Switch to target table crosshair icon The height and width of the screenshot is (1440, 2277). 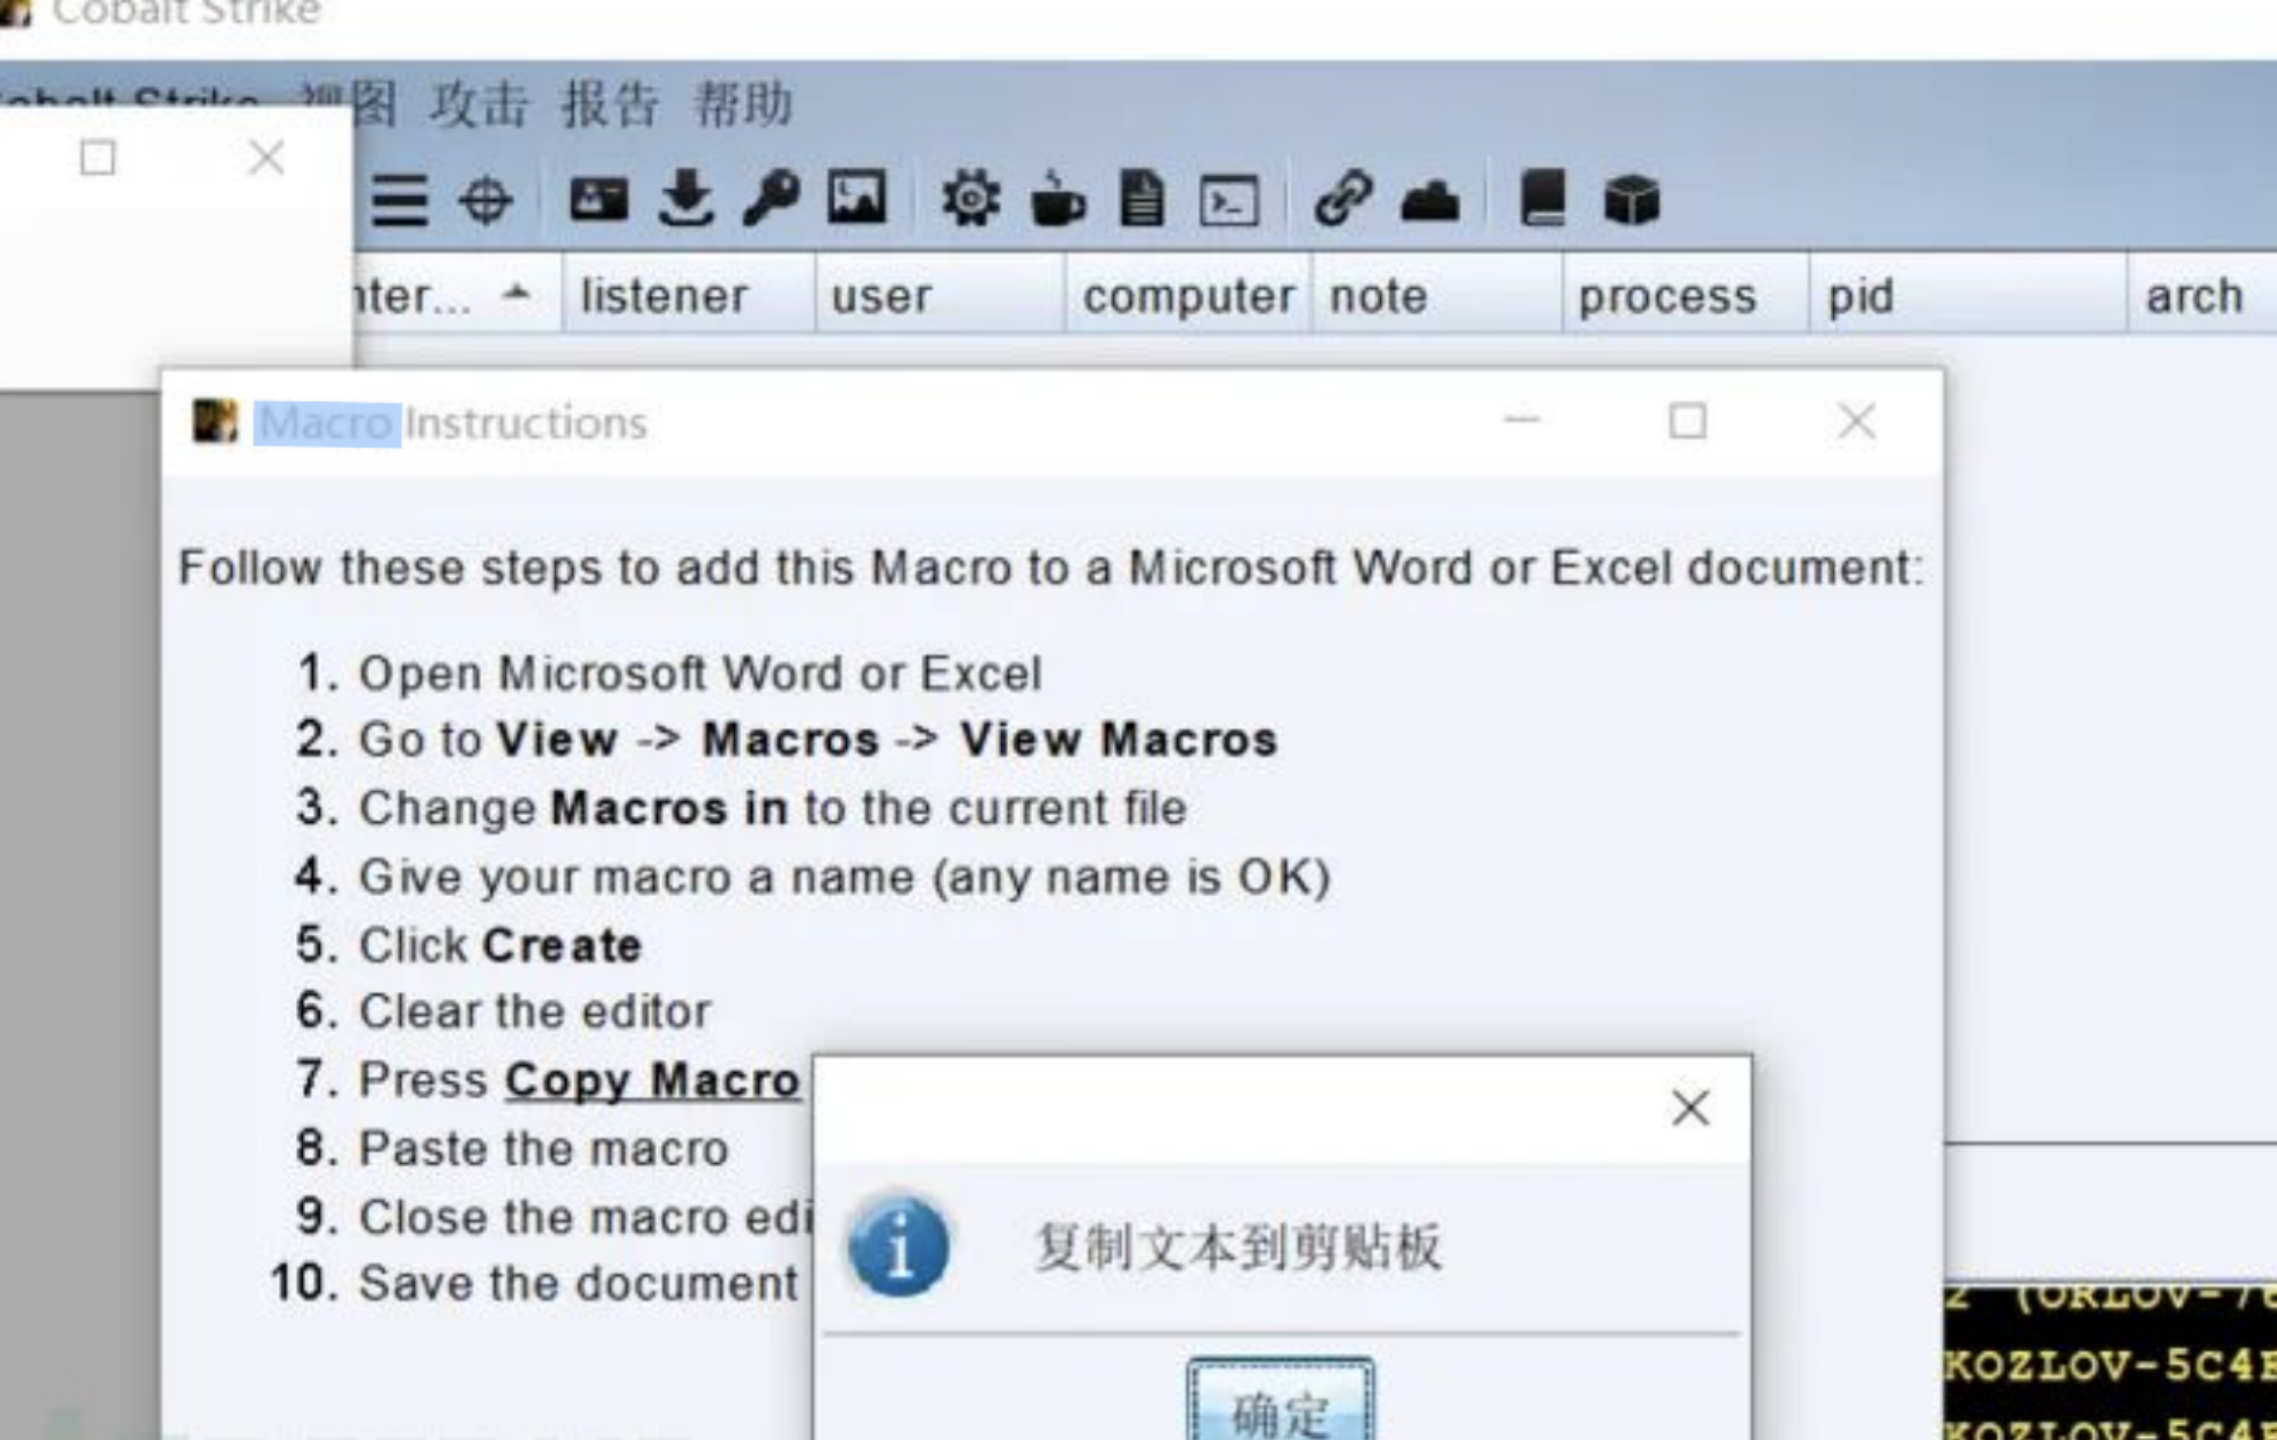pos(486,201)
